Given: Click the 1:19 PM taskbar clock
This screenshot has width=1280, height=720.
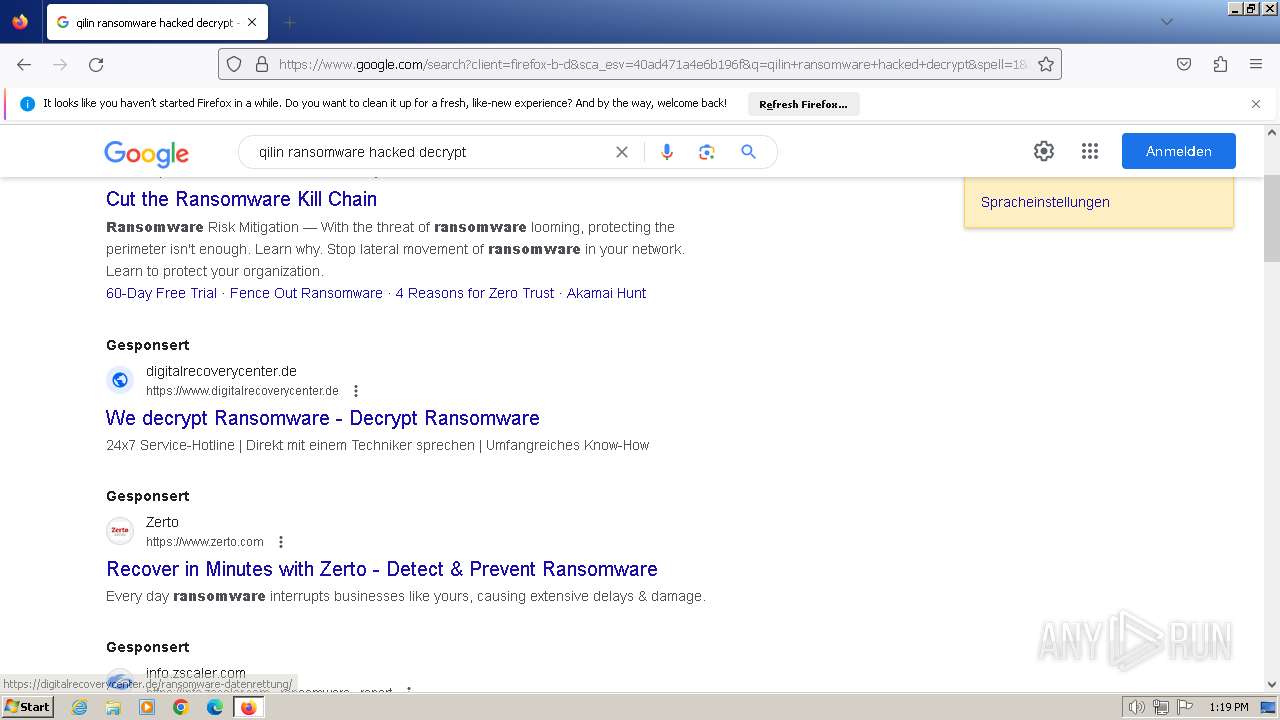Looking at the screenshot, I should coord(1228,707).
